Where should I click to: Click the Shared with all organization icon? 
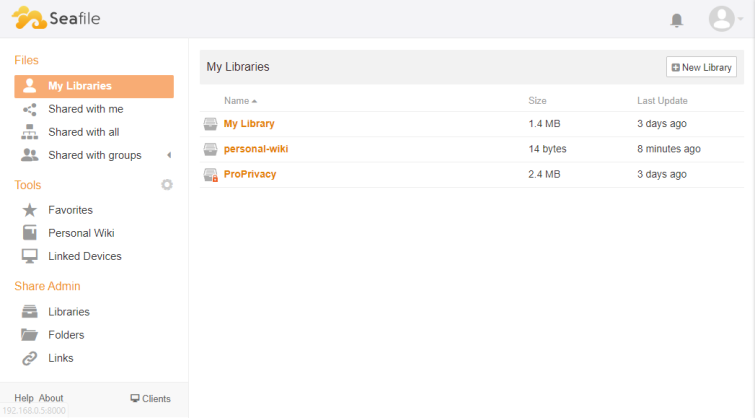(29, 132)
